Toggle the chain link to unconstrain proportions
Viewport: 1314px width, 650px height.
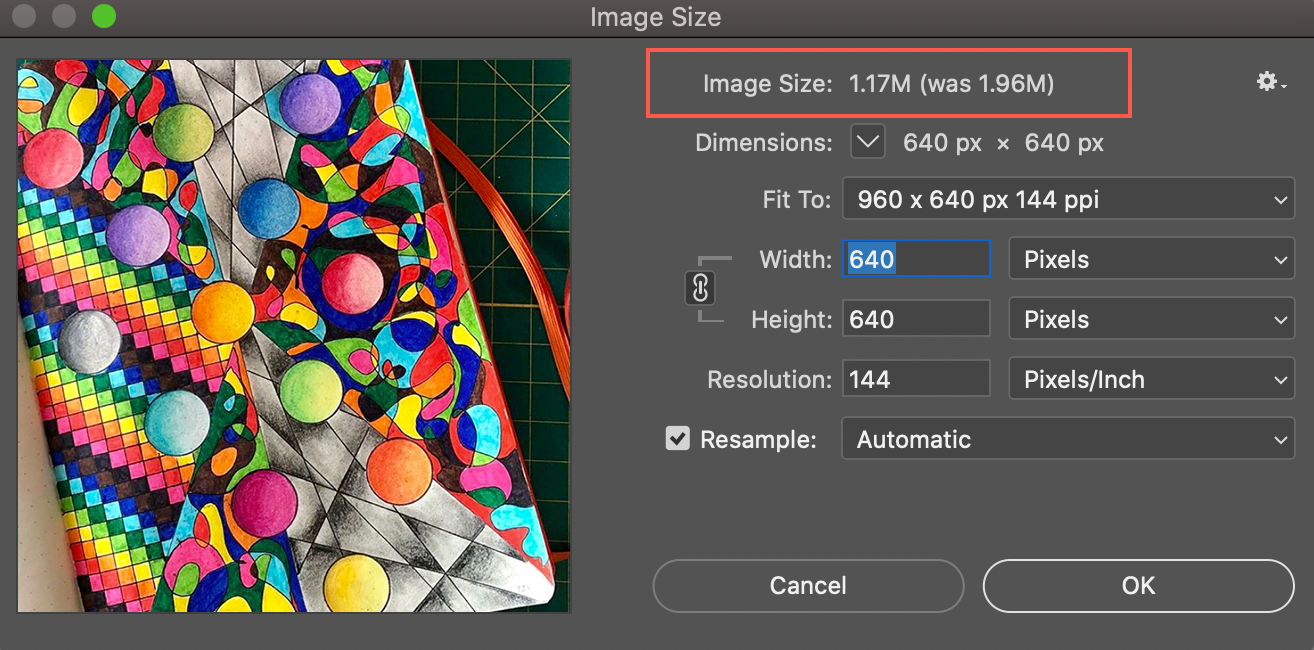click(701, 288)
